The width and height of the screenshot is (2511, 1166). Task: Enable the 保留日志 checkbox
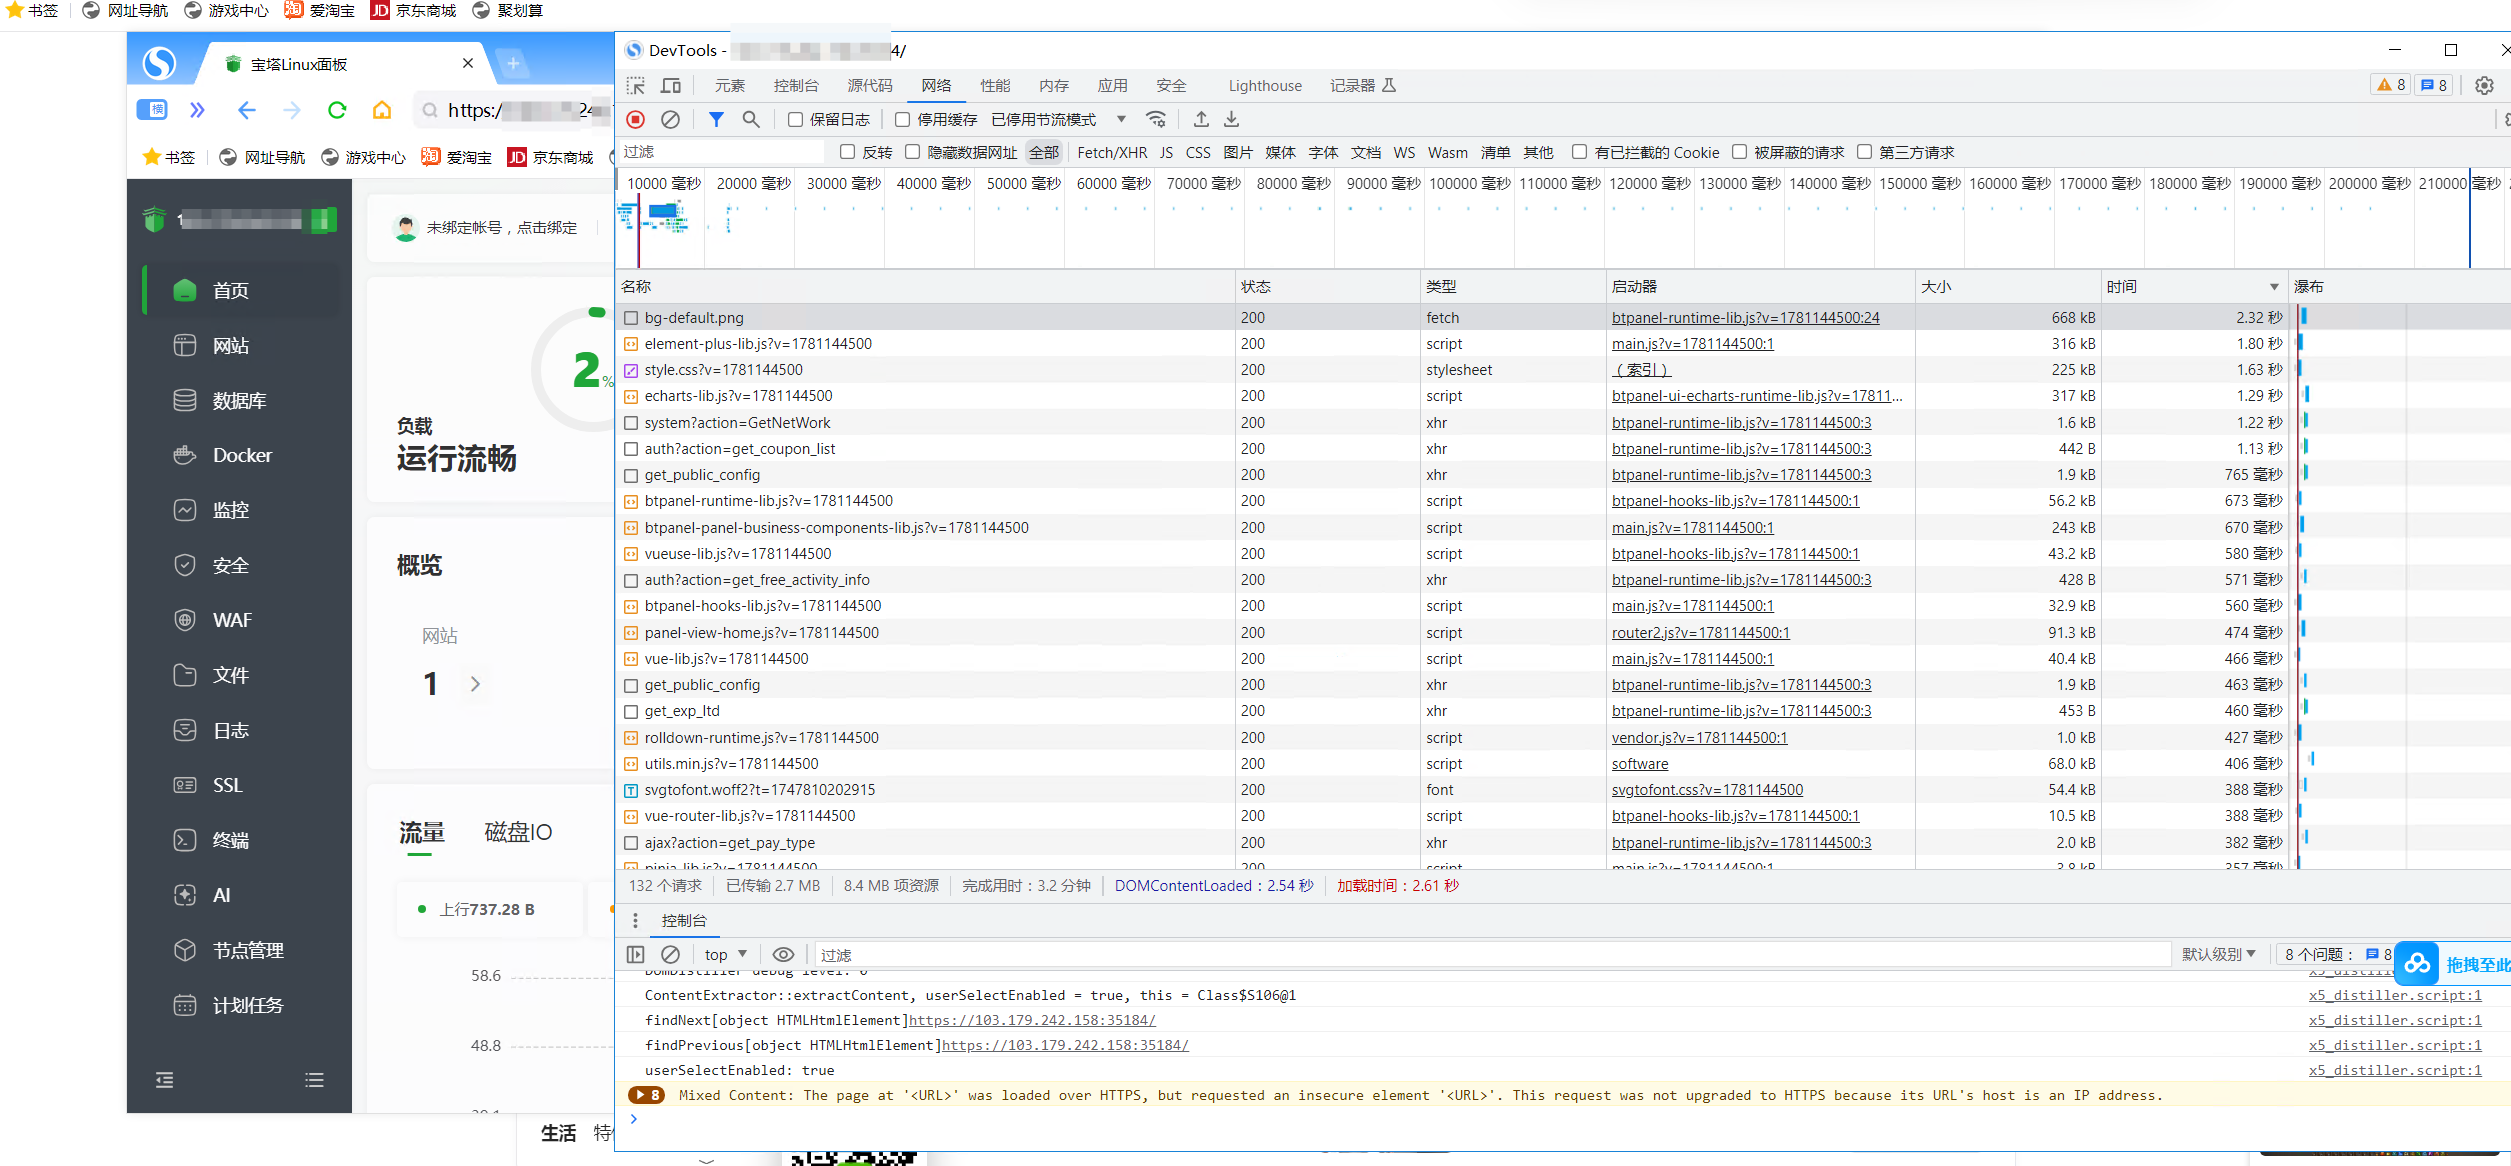[x=795, y=120]
